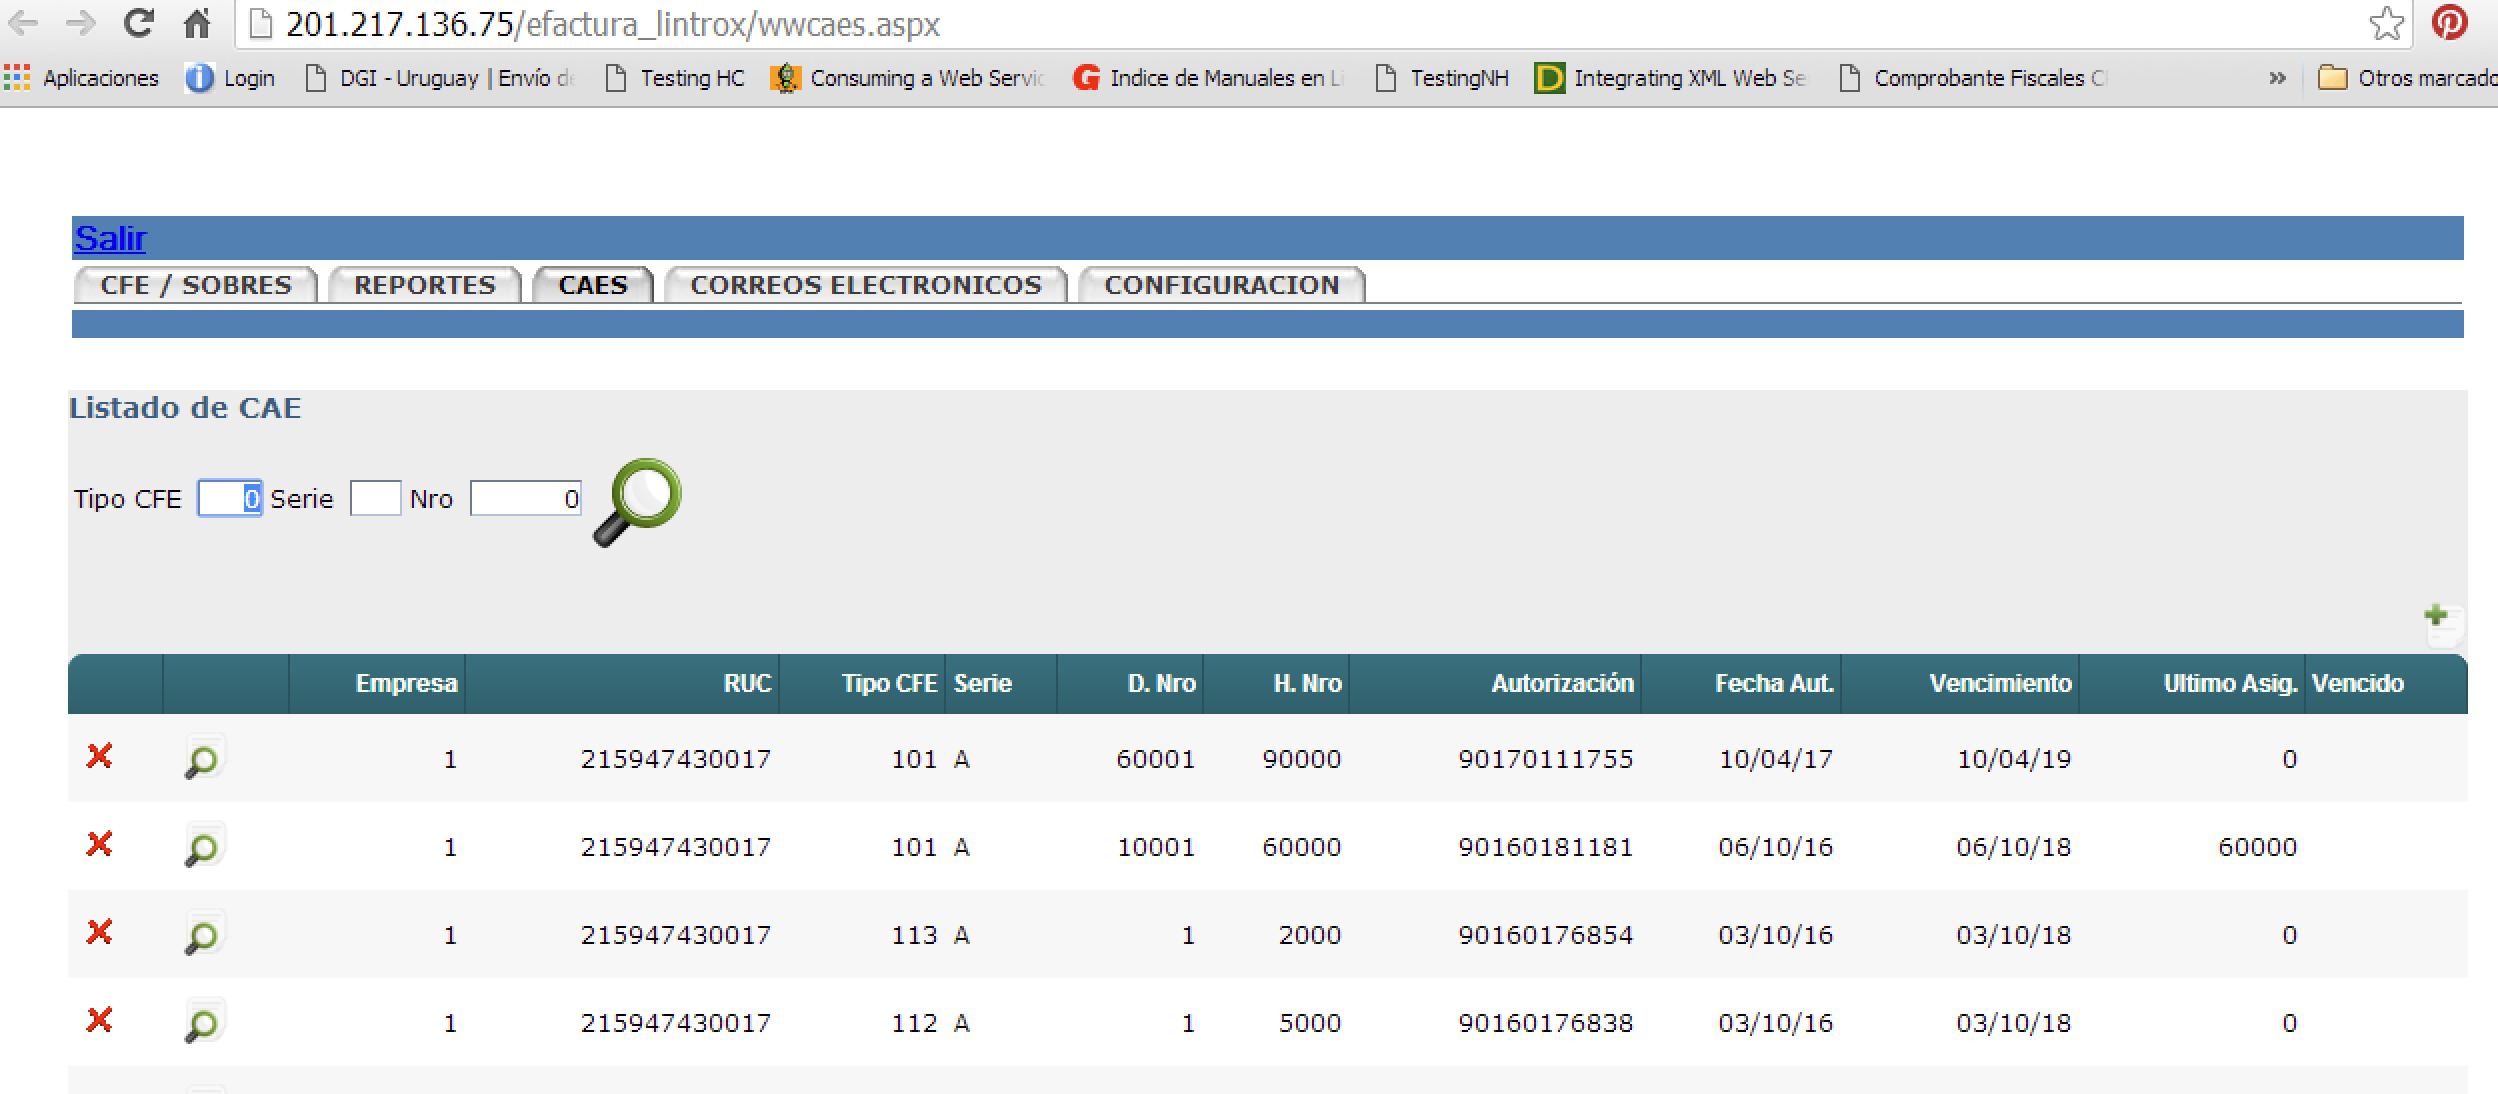Click the green plus add CAE icon

[2441, 623]
